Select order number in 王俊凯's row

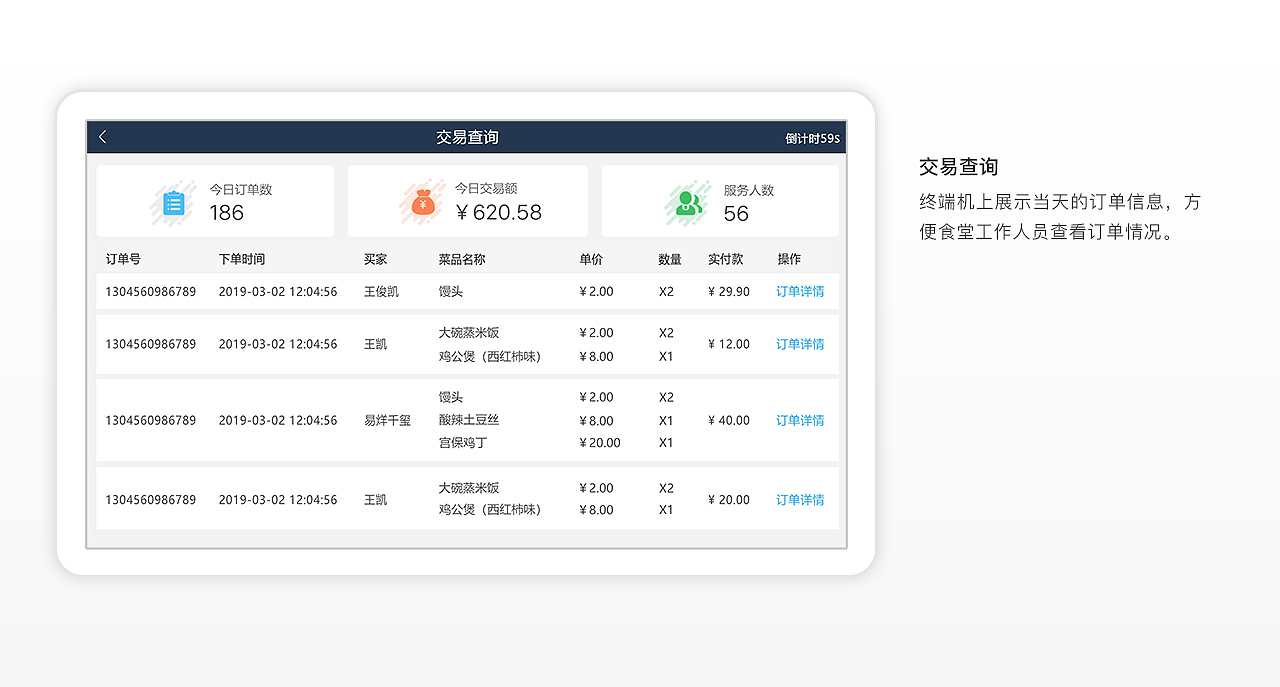coord(151,292)
